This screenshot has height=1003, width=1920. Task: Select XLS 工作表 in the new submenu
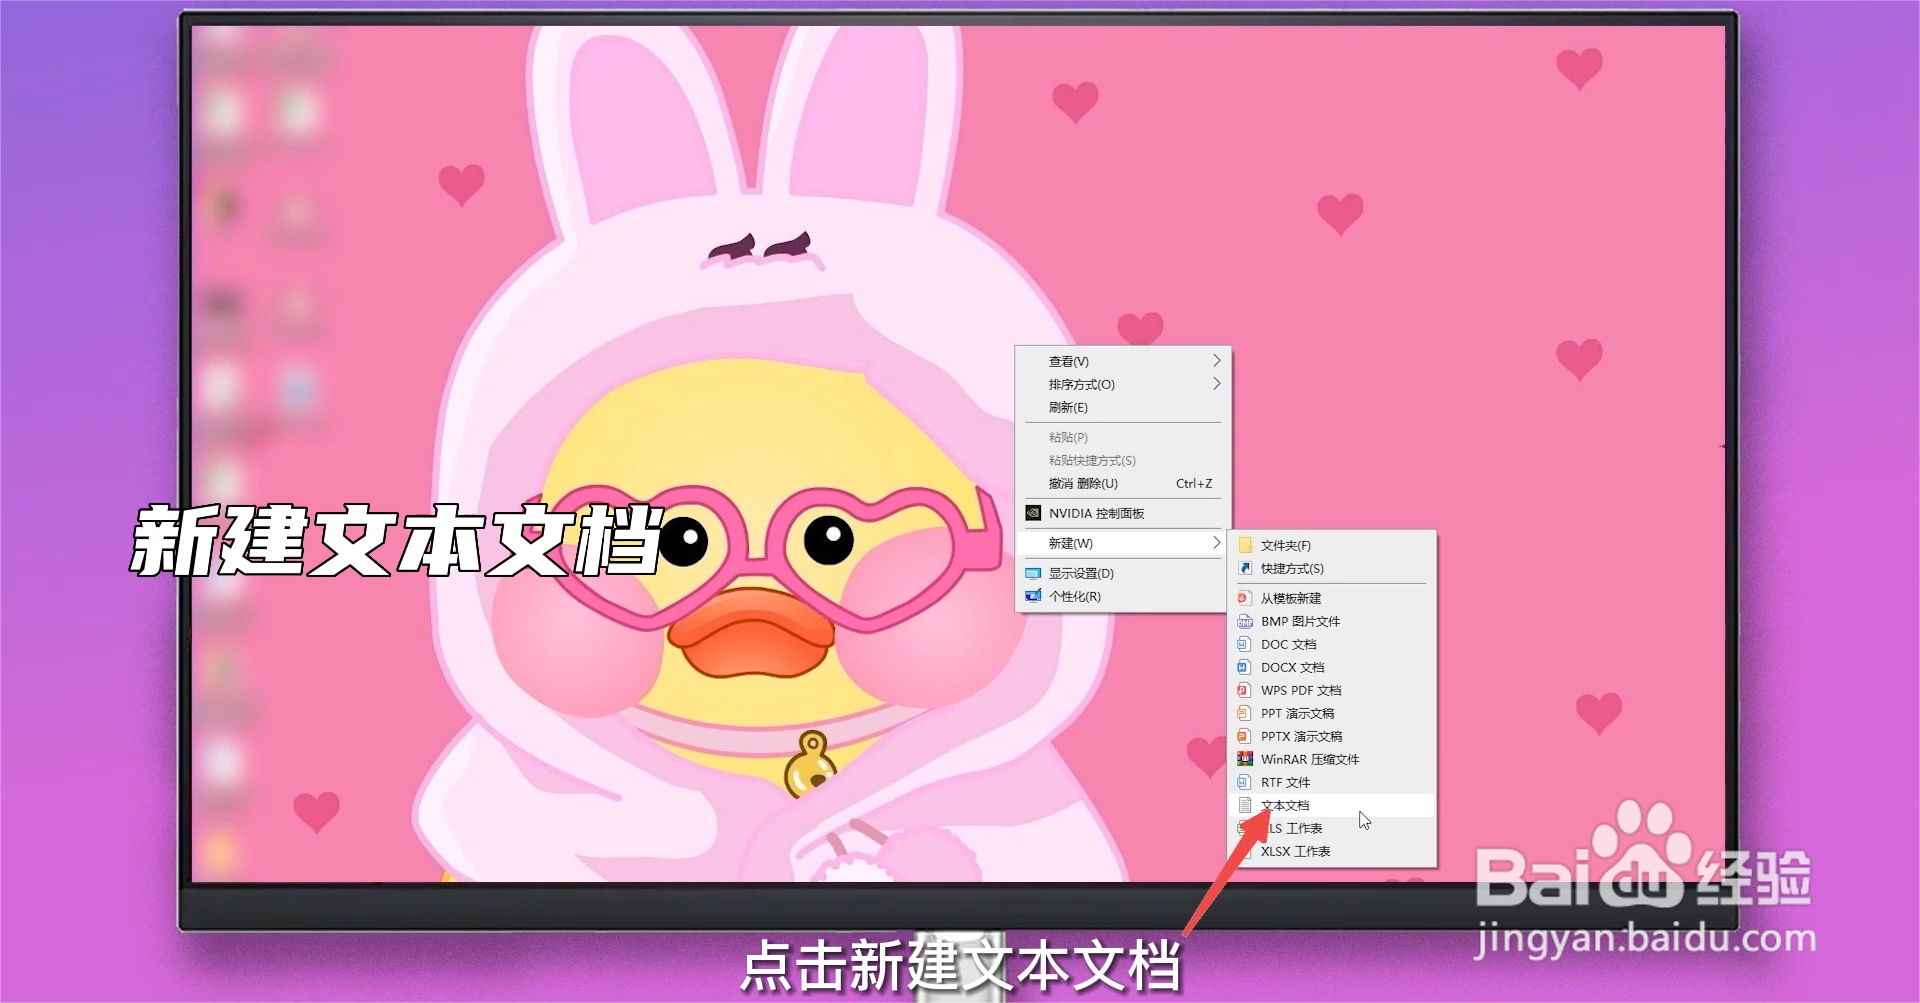[x=1332, y=828]
